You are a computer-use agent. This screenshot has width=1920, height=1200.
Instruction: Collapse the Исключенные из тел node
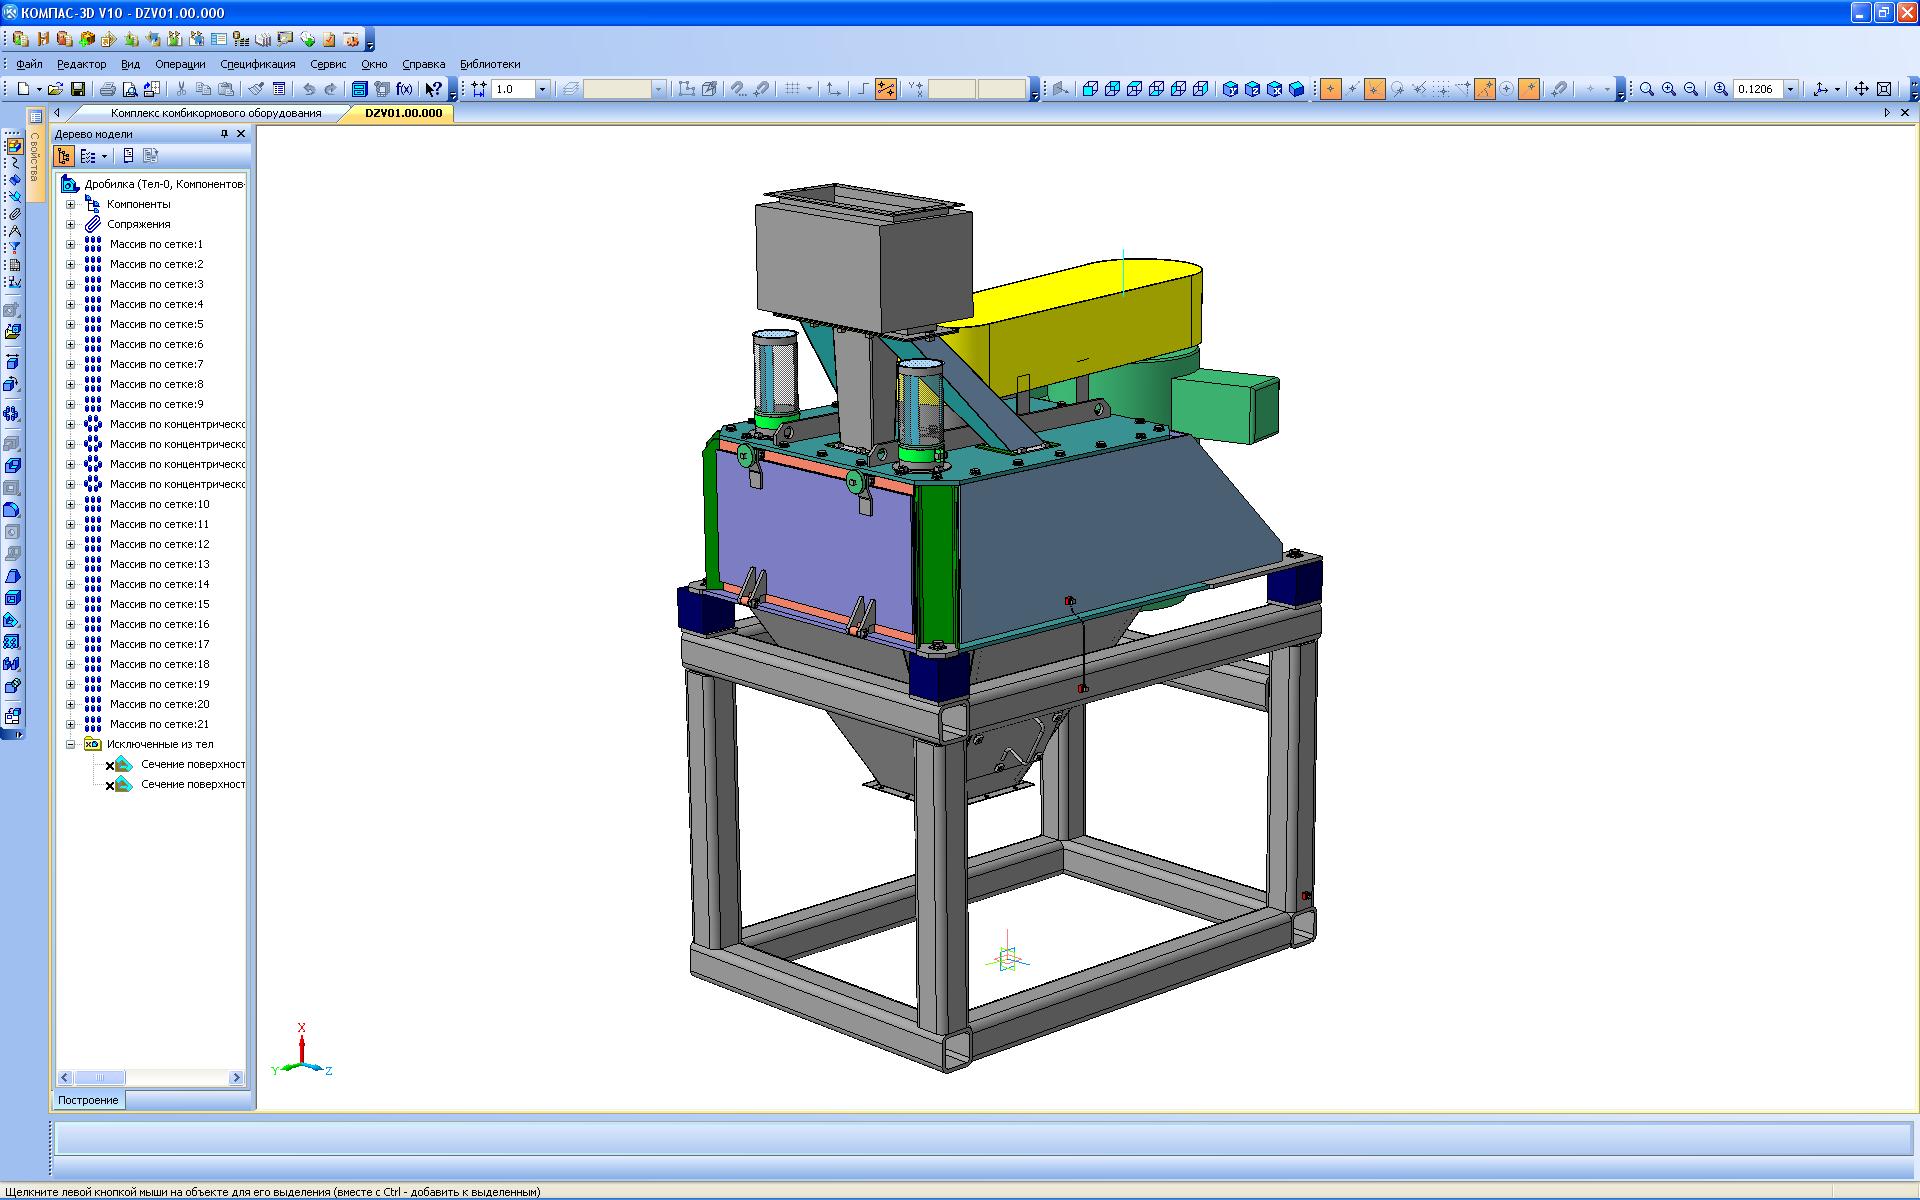click(x=70, y=744)
